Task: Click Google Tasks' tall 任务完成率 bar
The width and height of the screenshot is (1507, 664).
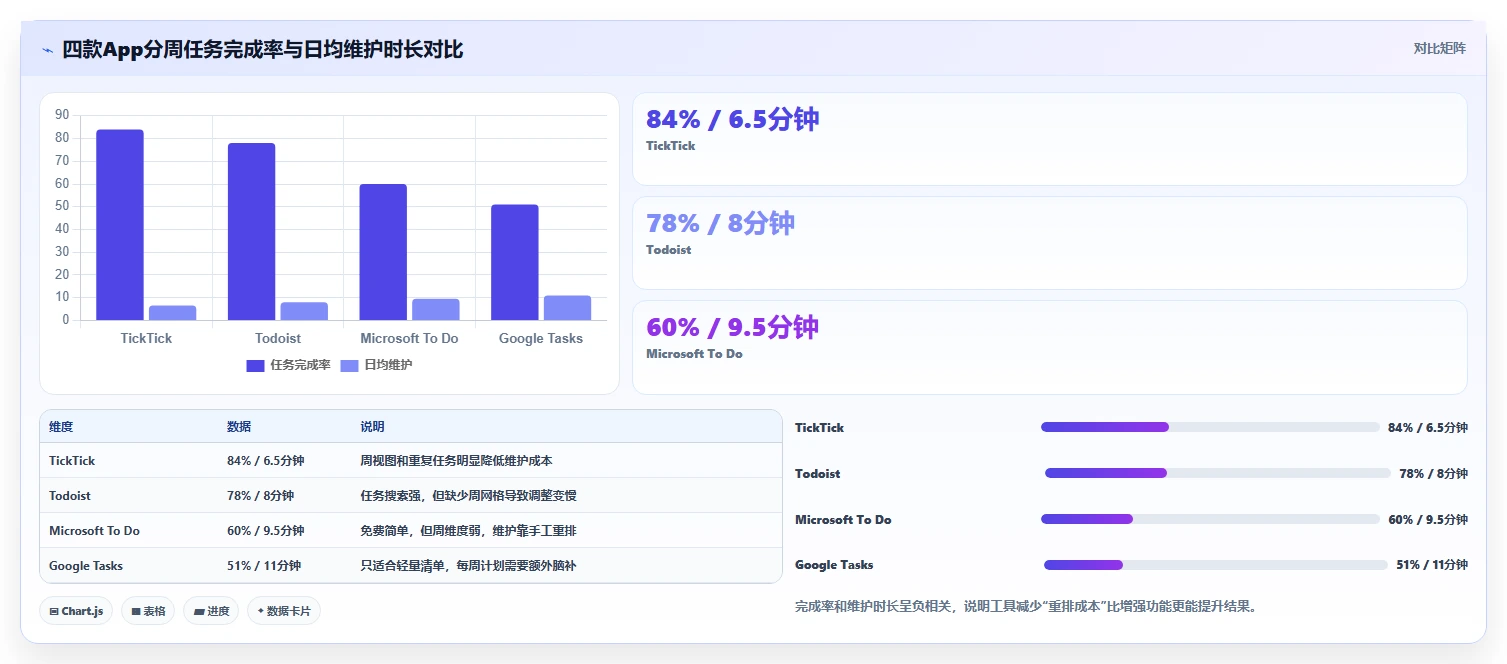Action: click(x=515, y=262)
